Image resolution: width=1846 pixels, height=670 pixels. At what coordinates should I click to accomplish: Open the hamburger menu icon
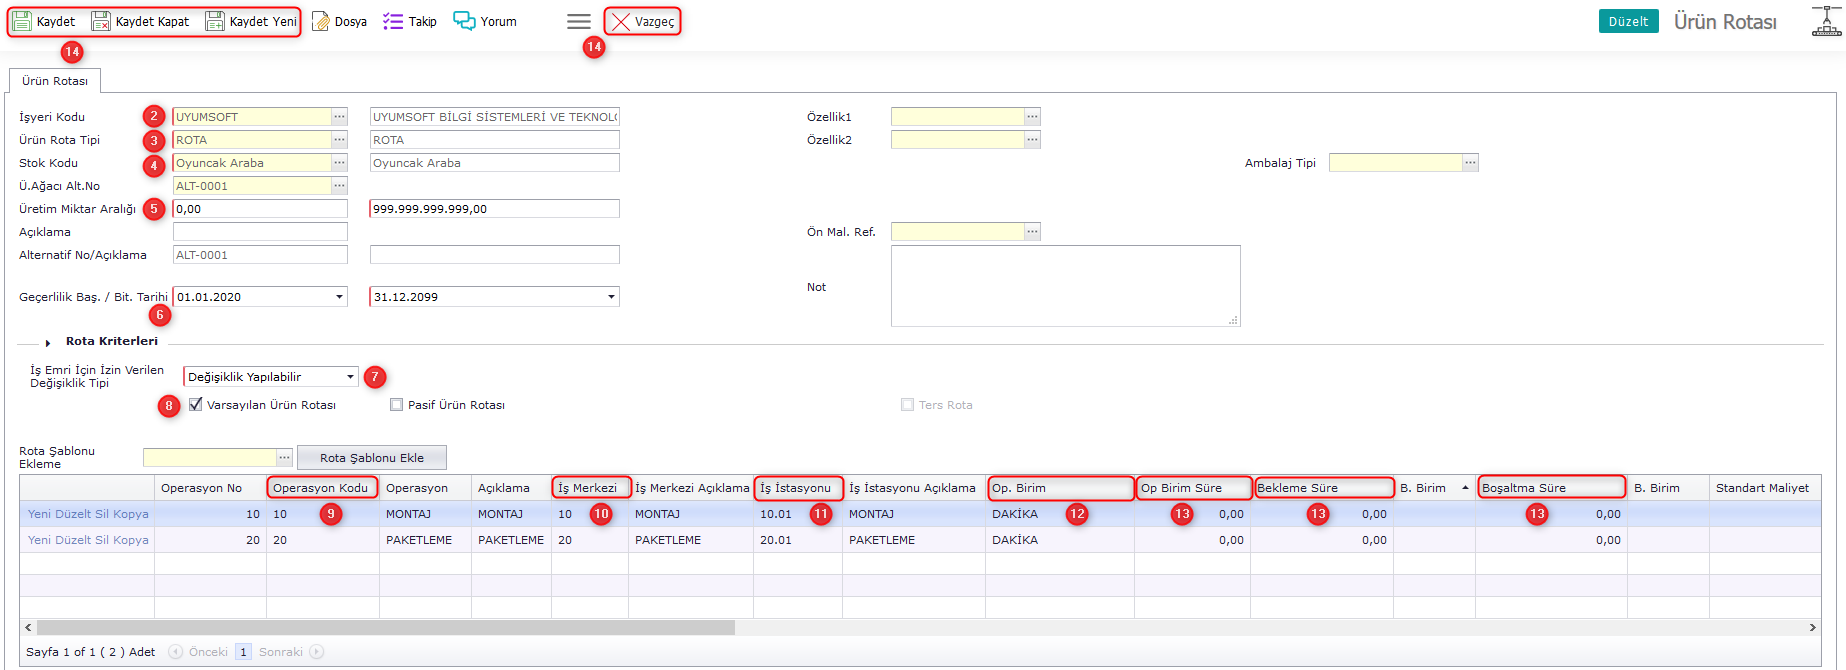[x=578, y=21]
